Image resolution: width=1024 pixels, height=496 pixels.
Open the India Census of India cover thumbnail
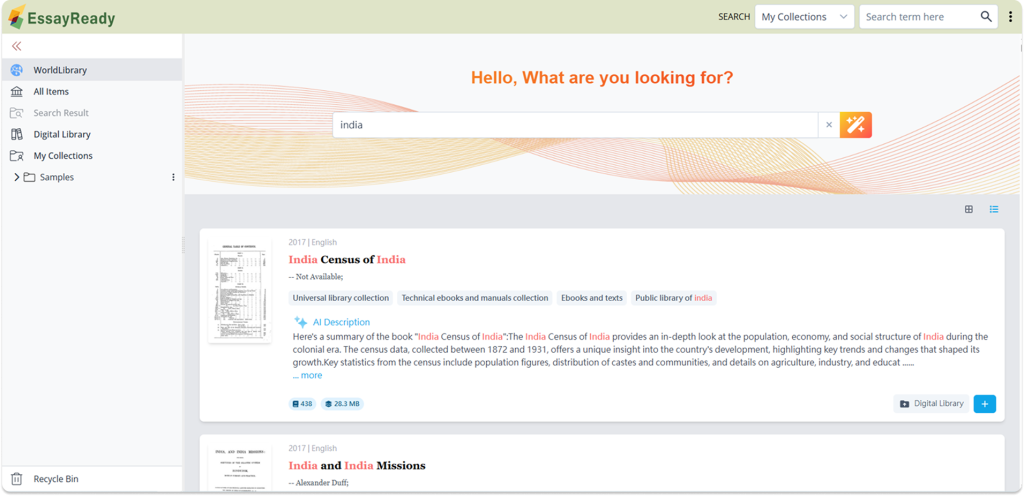(240, 290)
